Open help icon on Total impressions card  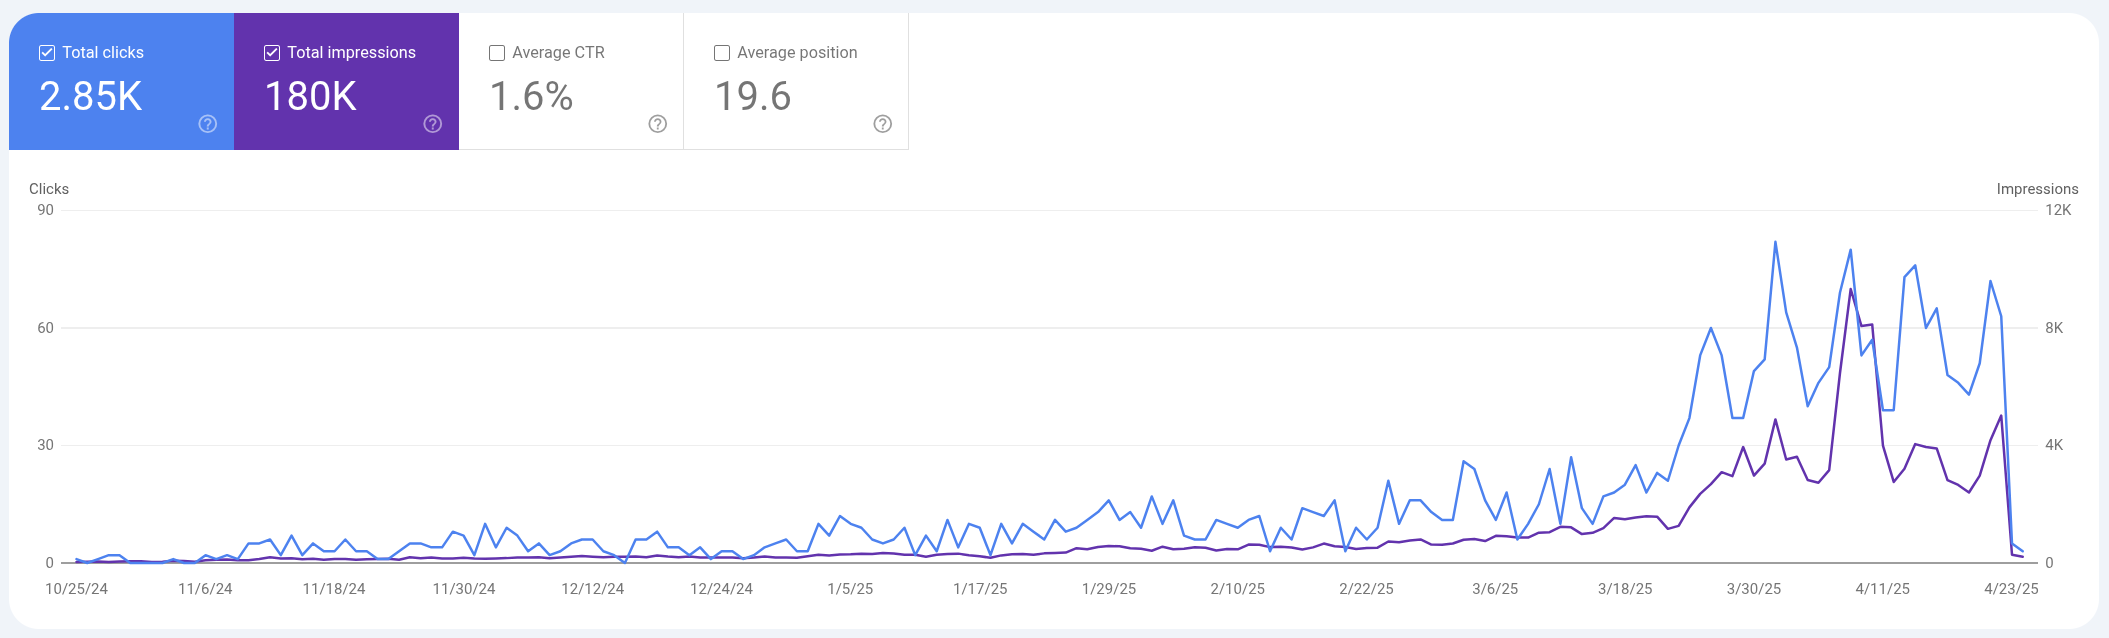point(433,124)
